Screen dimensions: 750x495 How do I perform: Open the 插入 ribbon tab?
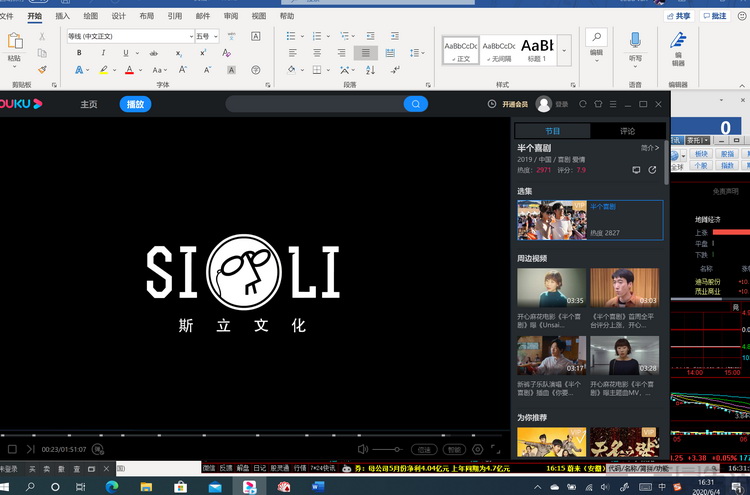[63, 16]
